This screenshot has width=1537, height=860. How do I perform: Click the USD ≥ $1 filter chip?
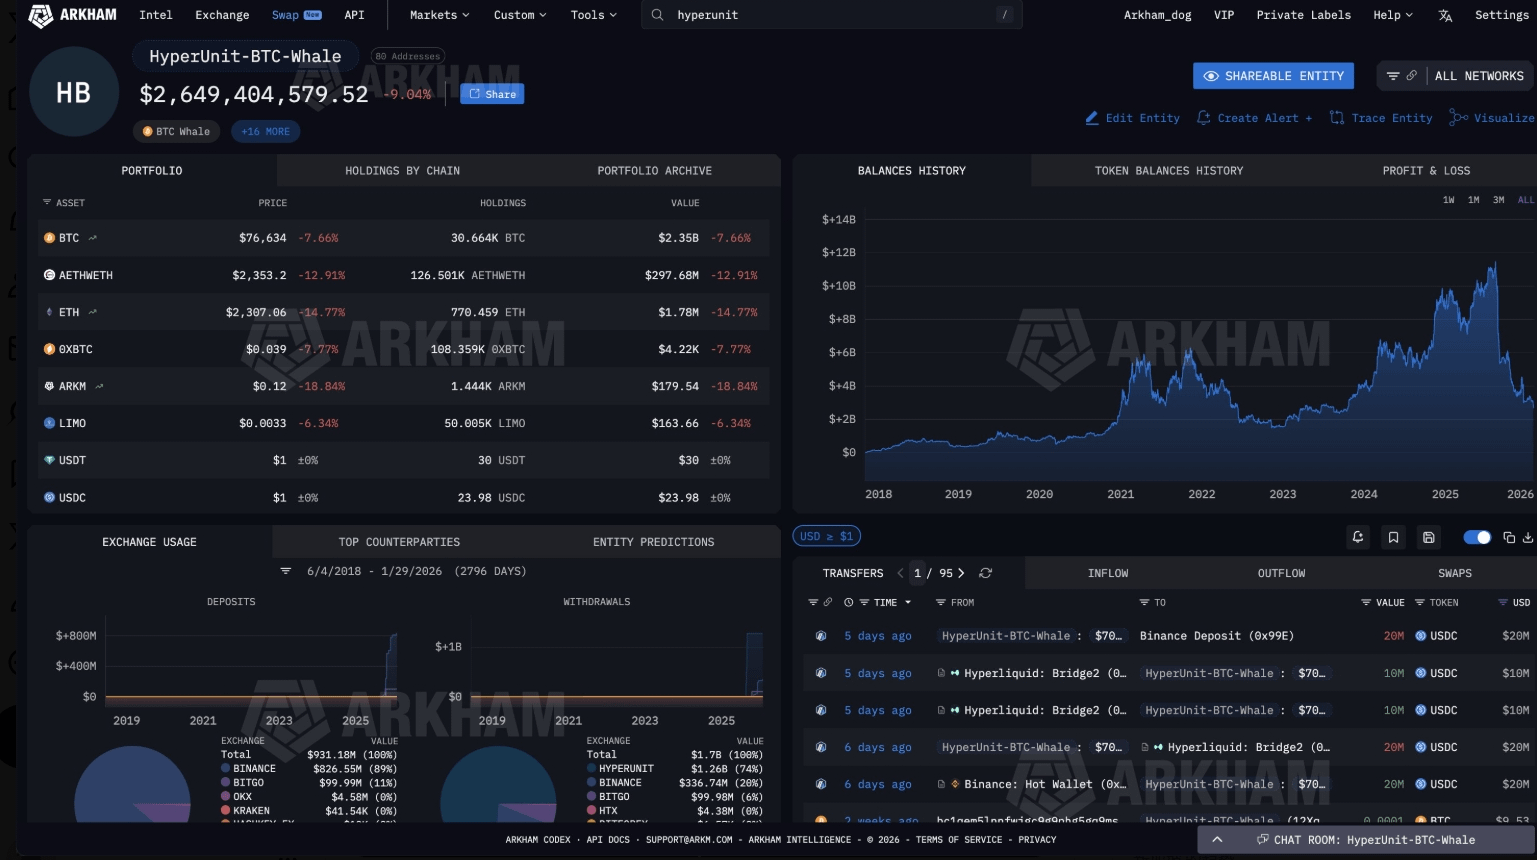pos(827,536)
